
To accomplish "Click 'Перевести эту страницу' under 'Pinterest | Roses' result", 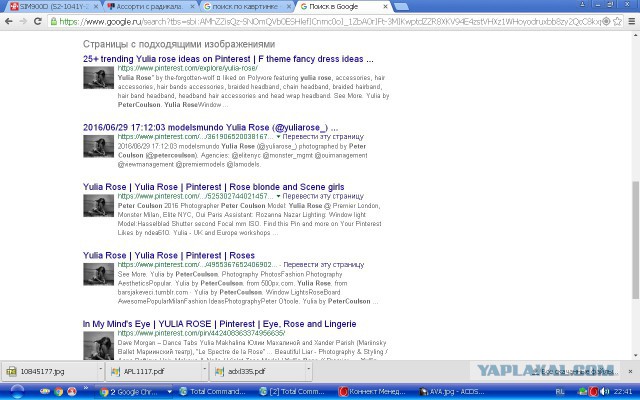I will (324, 265).
